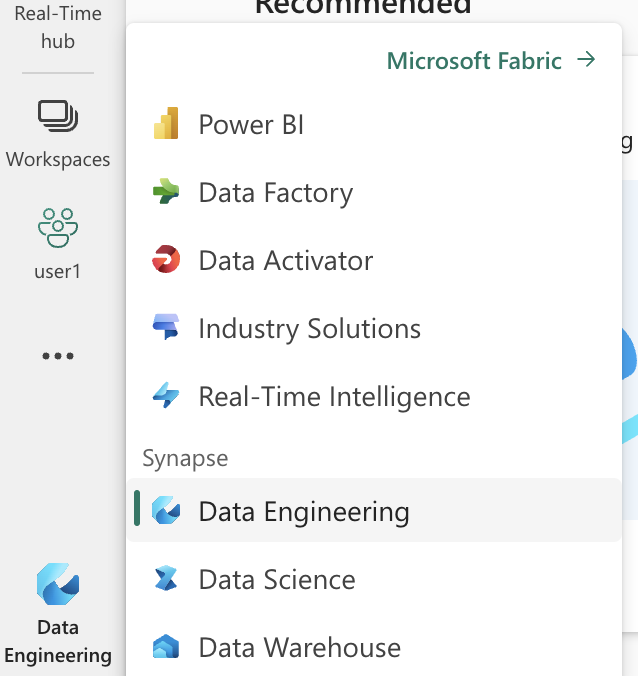This screenshot has height=676, width=638.
Task: Click the arrow next to Microsoft Fabric
Action: [586, 59]
